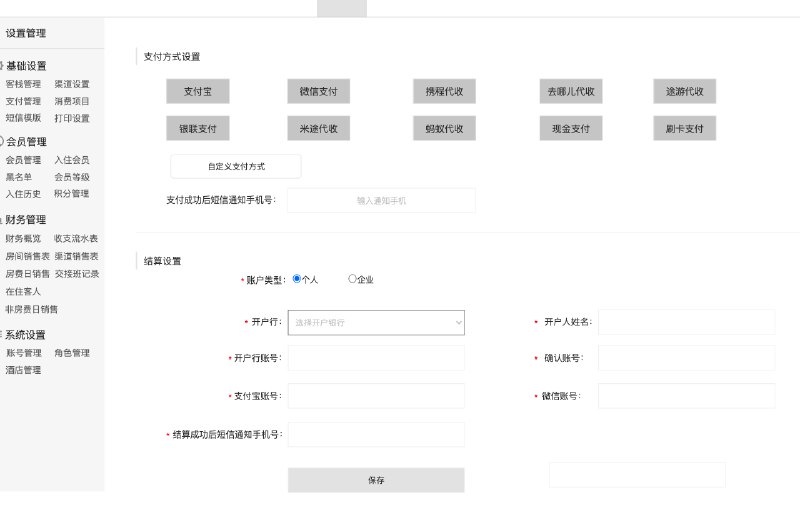Collapse the 基础设置 sidebar section heading
Viewport: 800px width, 530px height.
pyautogui.click(x=26, y=66)
